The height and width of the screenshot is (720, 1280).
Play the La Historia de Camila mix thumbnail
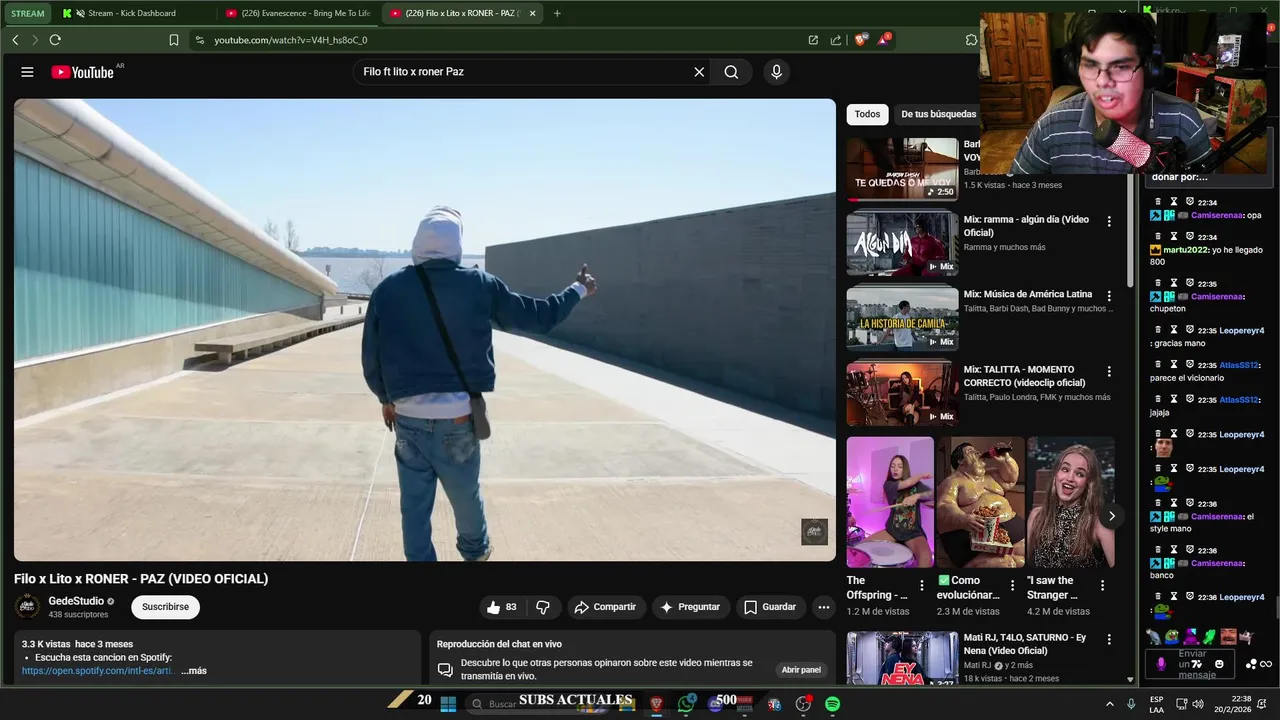(x=902, y=318)
